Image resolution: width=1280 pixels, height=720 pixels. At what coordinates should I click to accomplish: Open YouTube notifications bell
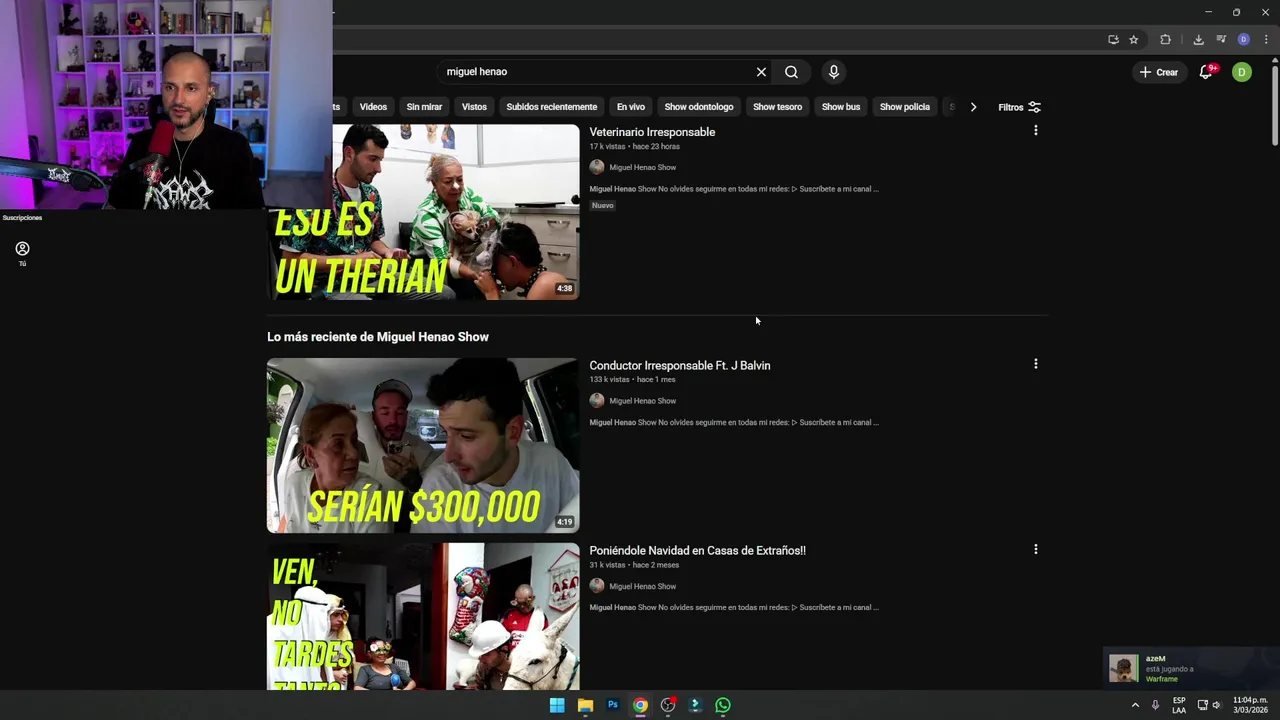click(x=1206, y=72)
